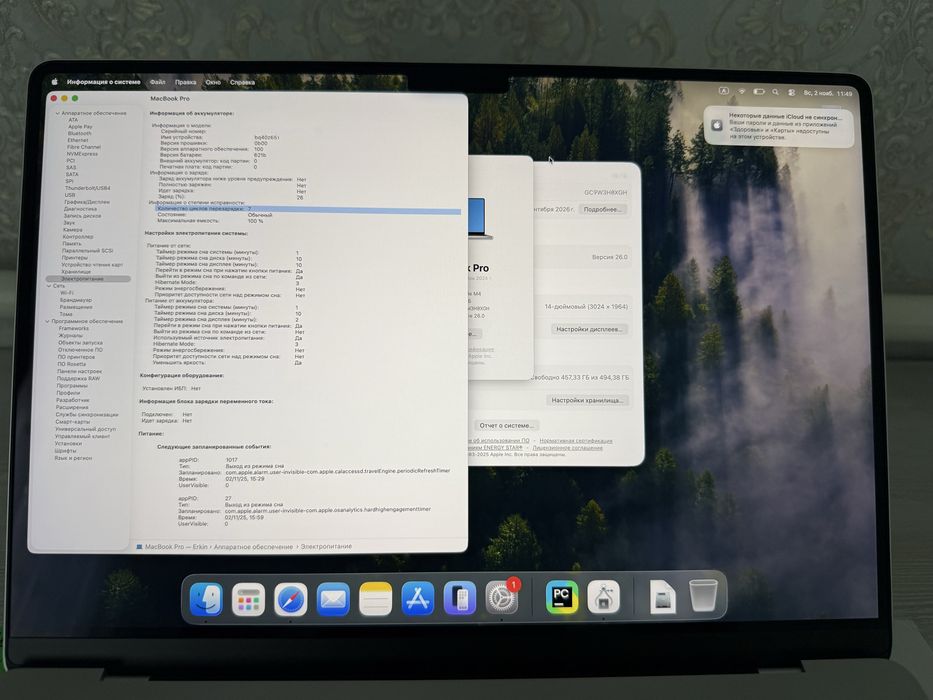
Task: Select Журналы in the sidebar
Action: [70, 336]
